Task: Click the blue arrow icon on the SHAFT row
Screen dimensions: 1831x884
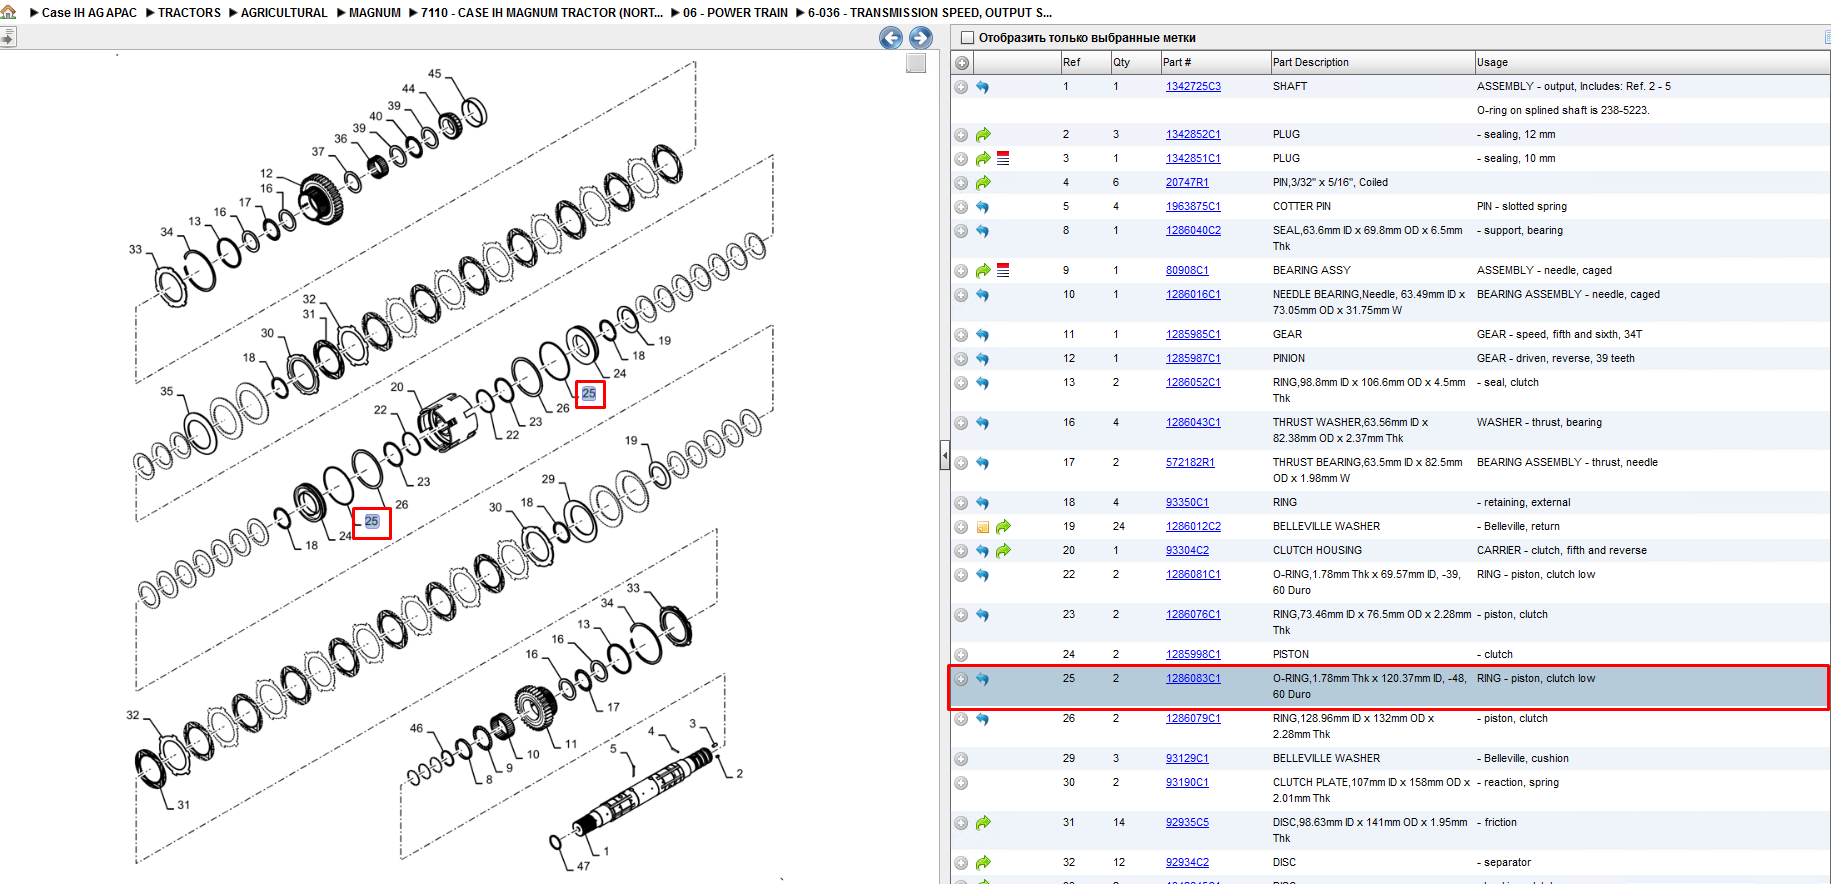Action: (x=982, y=87)
